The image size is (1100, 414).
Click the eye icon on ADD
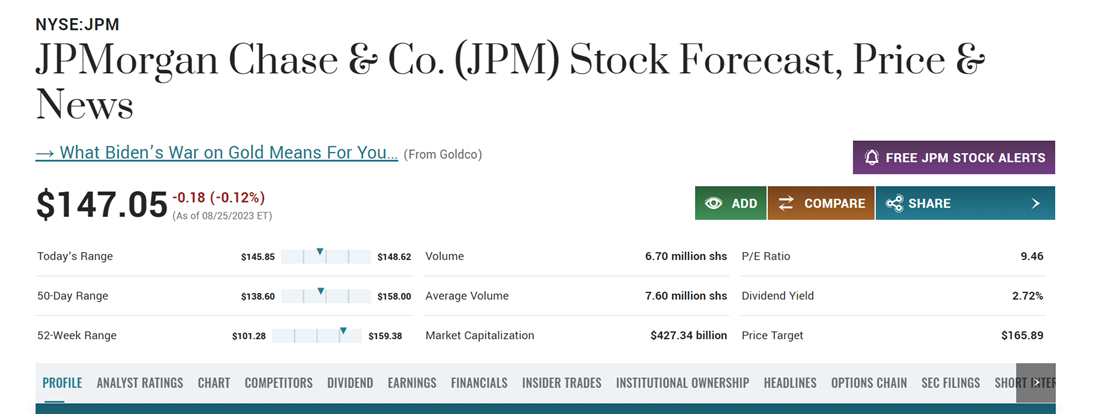pos(713,203)
